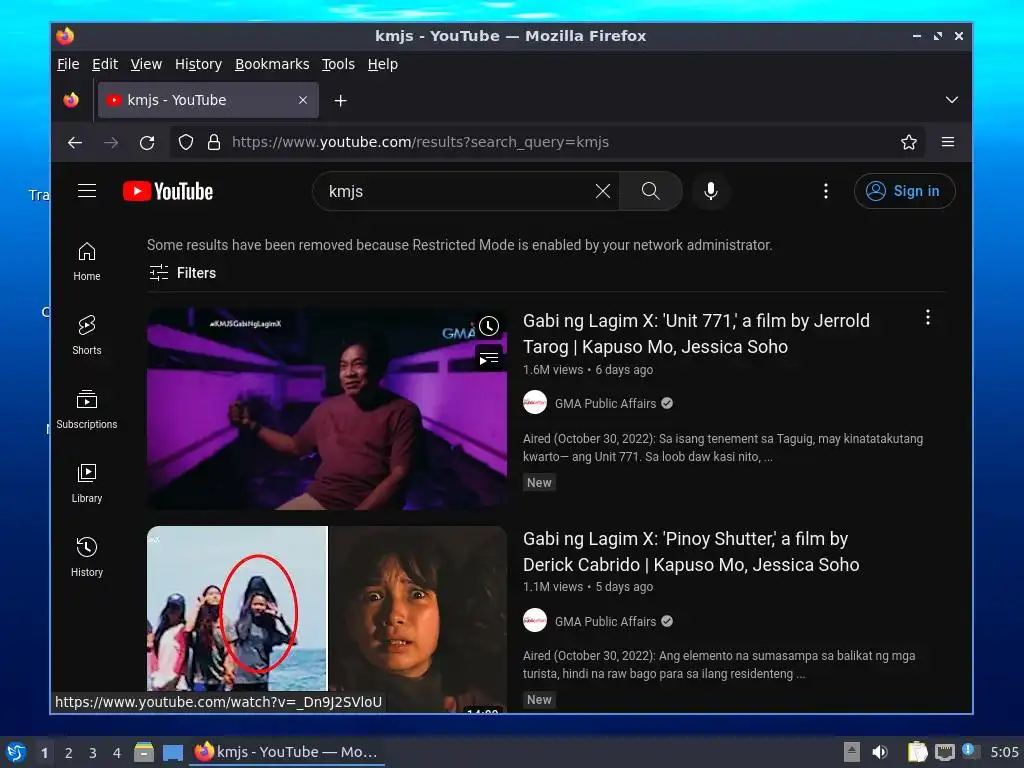The width and height of the screenshot is (1024, 768).
Task: Click the taskbar clock
Action: pos(1004,752)
